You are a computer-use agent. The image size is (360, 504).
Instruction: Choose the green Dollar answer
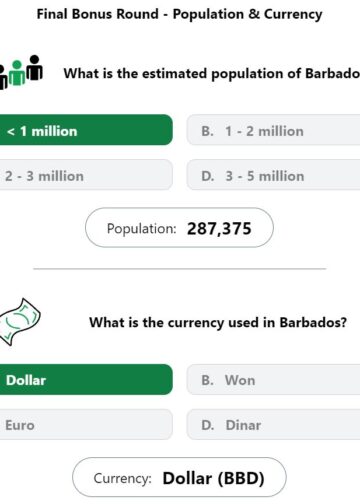point(86,379)
